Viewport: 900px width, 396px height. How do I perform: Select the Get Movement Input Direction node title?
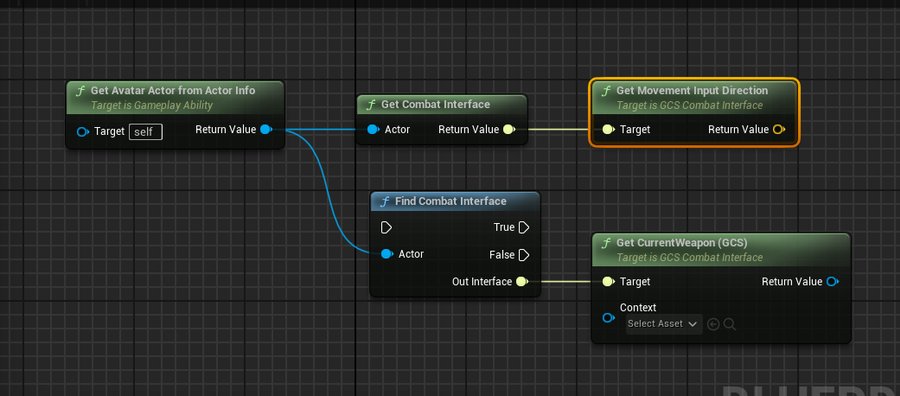tap(692, 91)
